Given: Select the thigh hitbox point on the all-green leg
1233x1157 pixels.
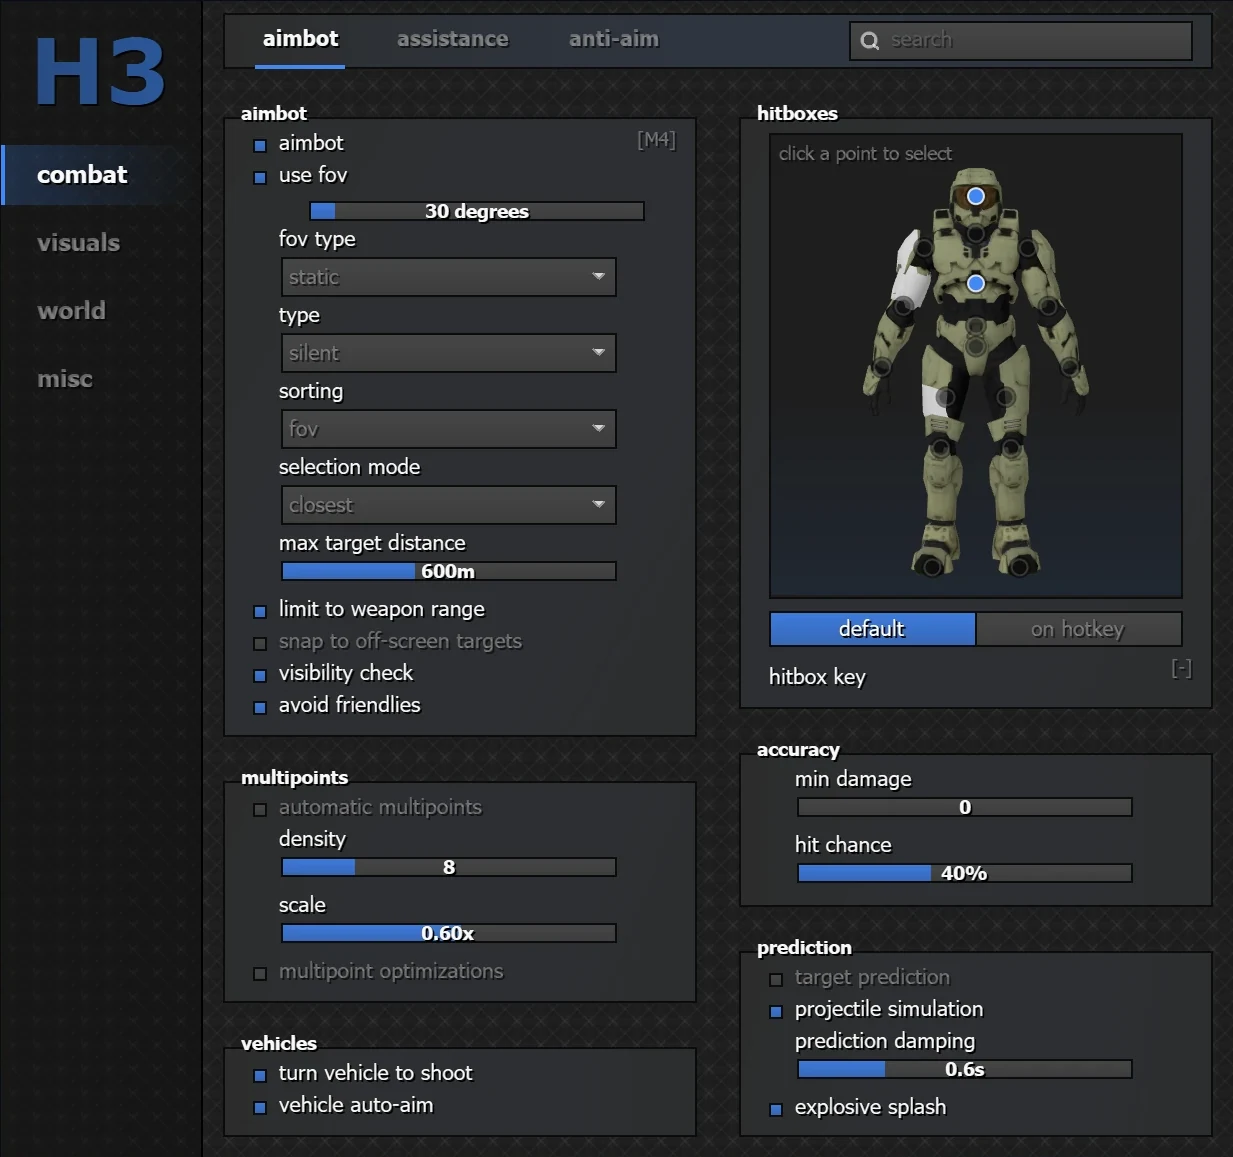Looking at the screenshot, I should click(x=1006, y=397).
